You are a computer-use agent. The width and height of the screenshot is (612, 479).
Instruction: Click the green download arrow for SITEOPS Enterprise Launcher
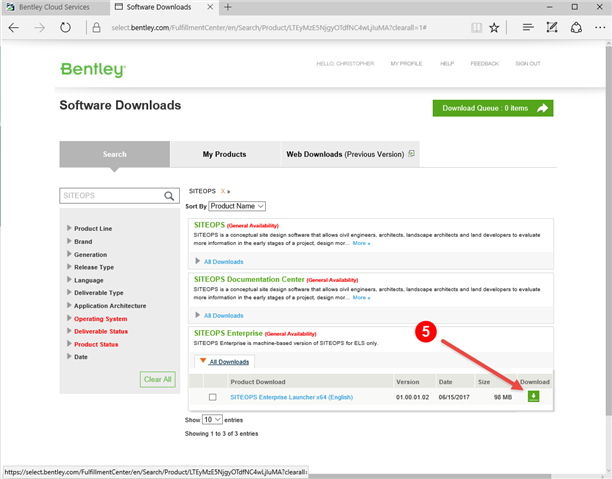tap(533, 397)
